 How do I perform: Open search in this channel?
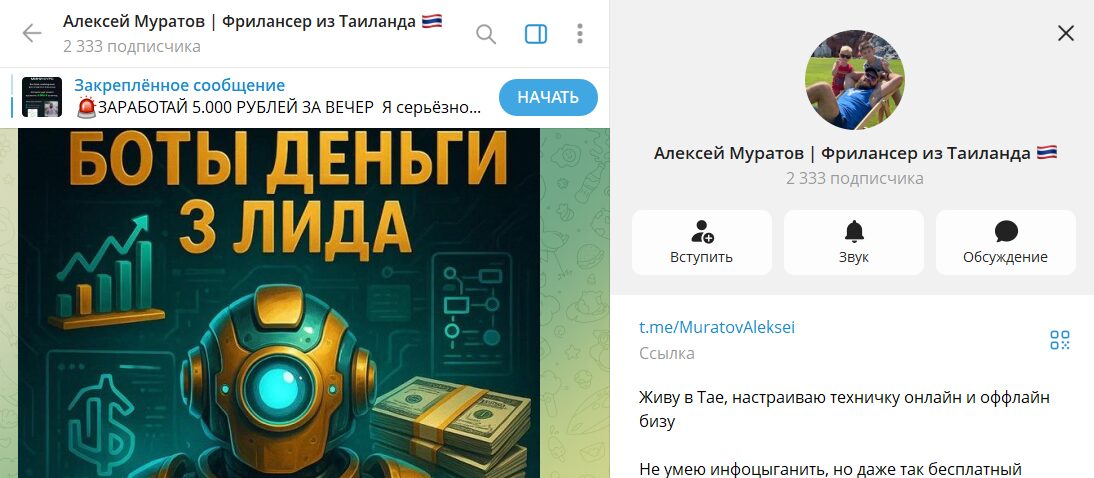[x=486, y=34]
